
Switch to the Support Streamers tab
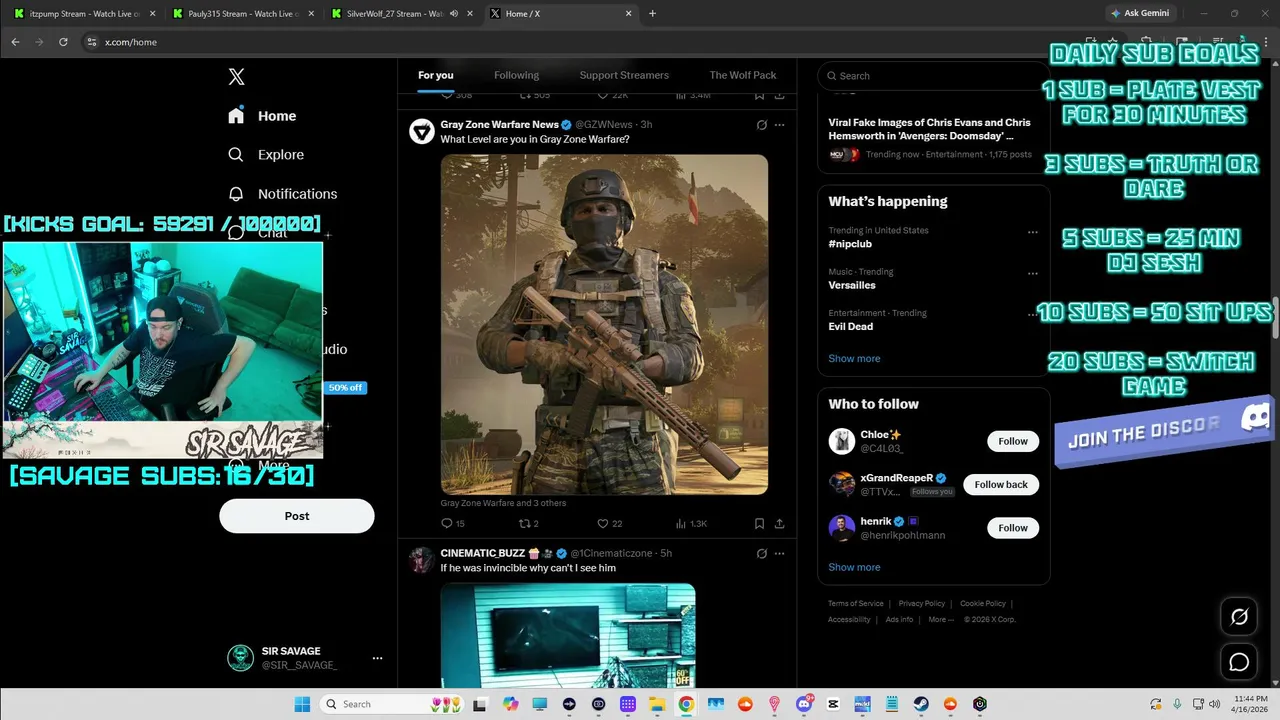pyautogui.click(x=624, y=75)
